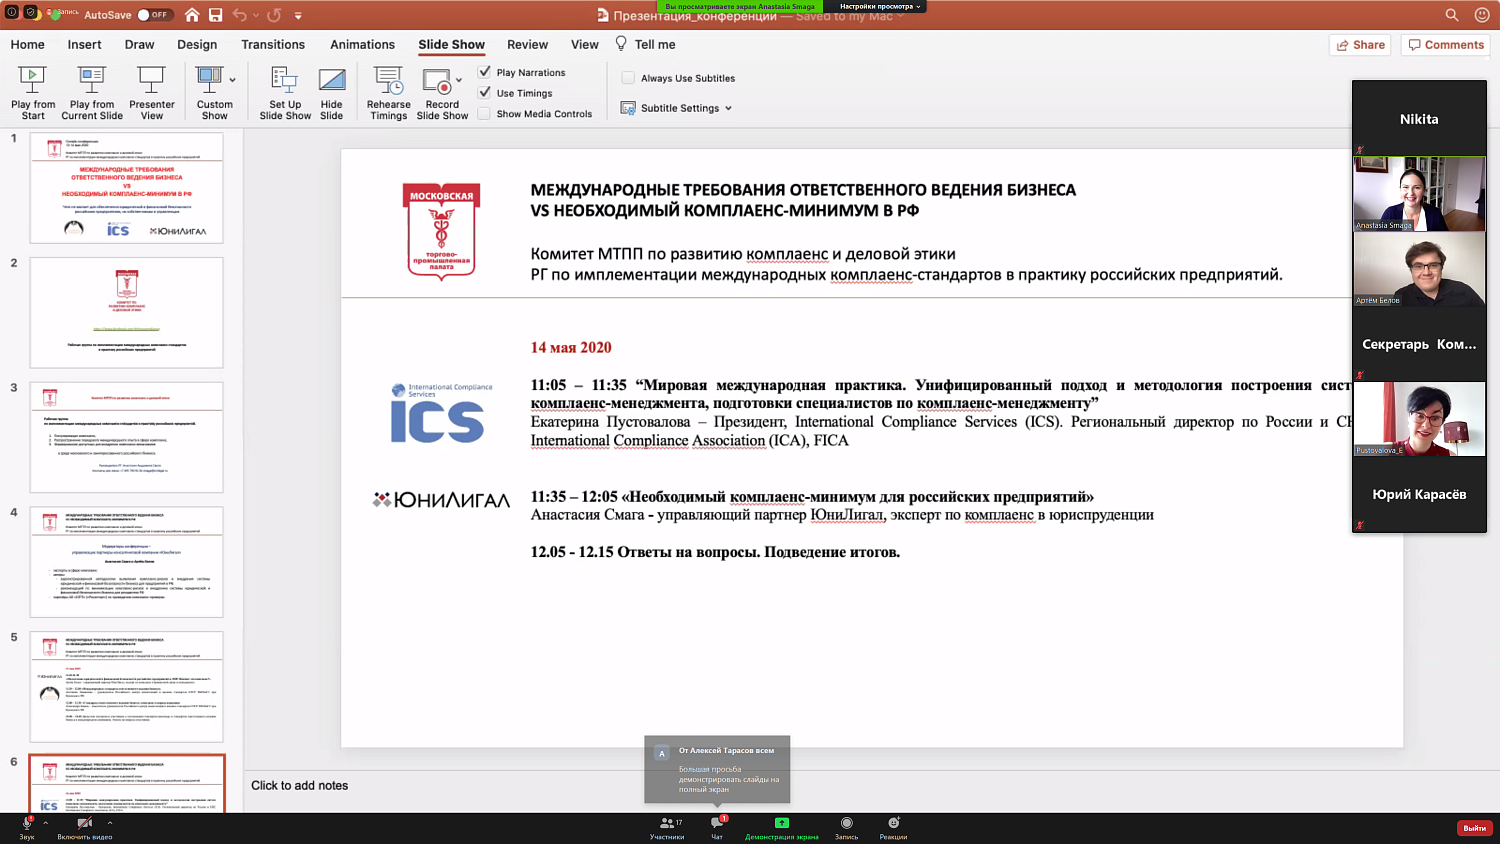Click the Subtitle Settings icon
The width and height of the screenshot is (1500, 844).
pos(628,108)
